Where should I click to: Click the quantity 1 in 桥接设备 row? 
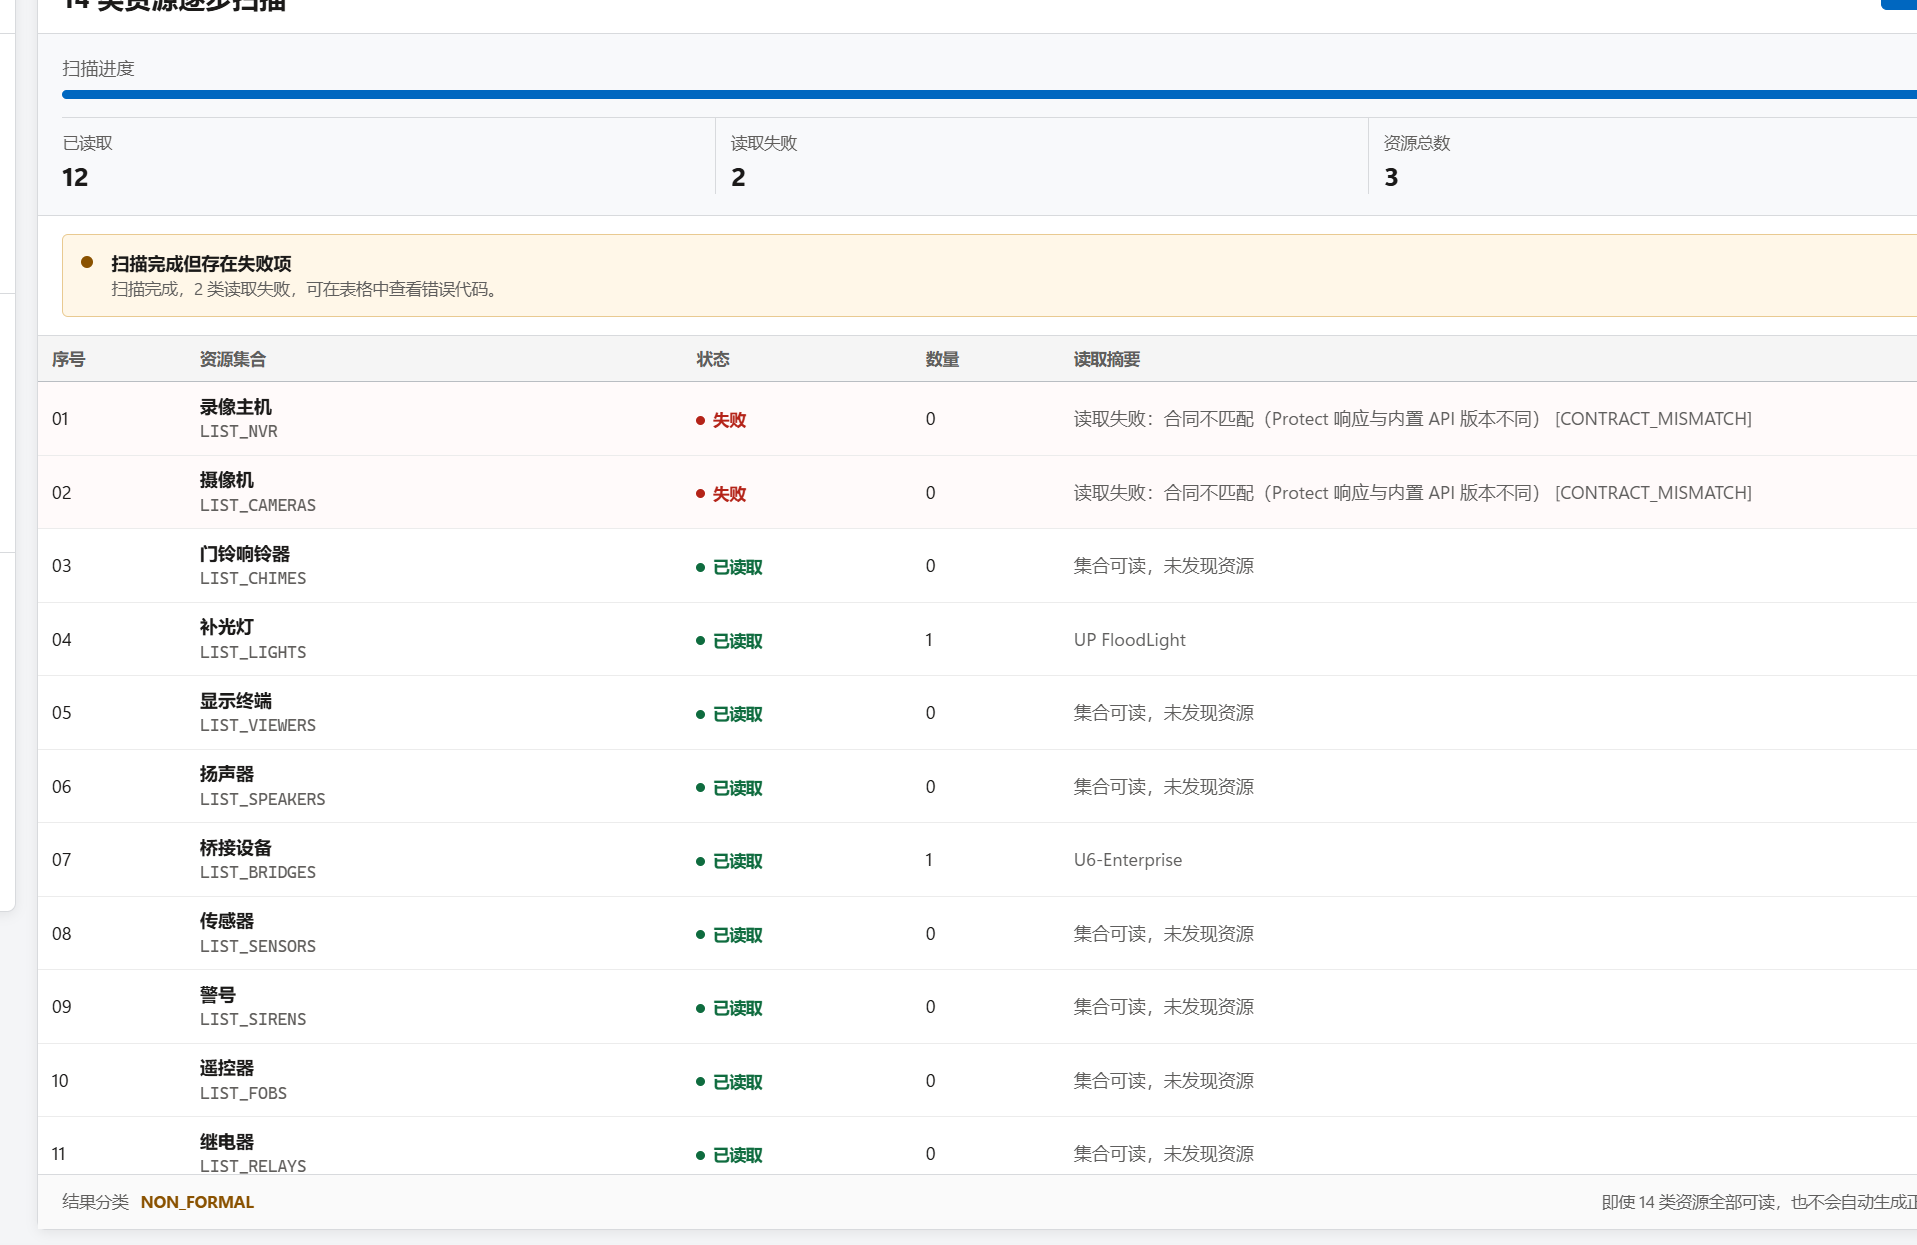click(929, 860)
